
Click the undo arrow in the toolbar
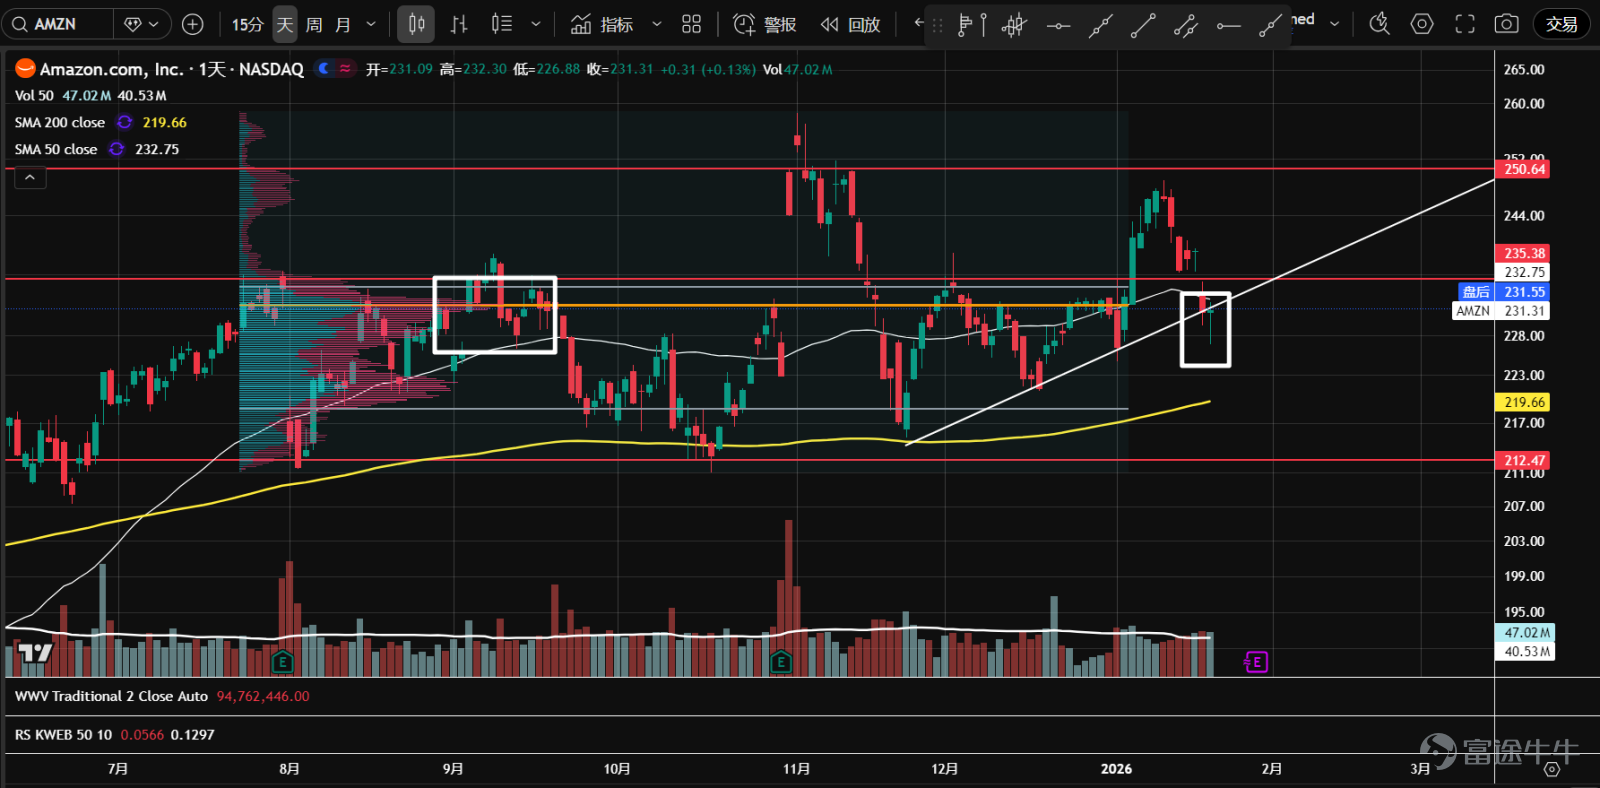tap(918, 22)
